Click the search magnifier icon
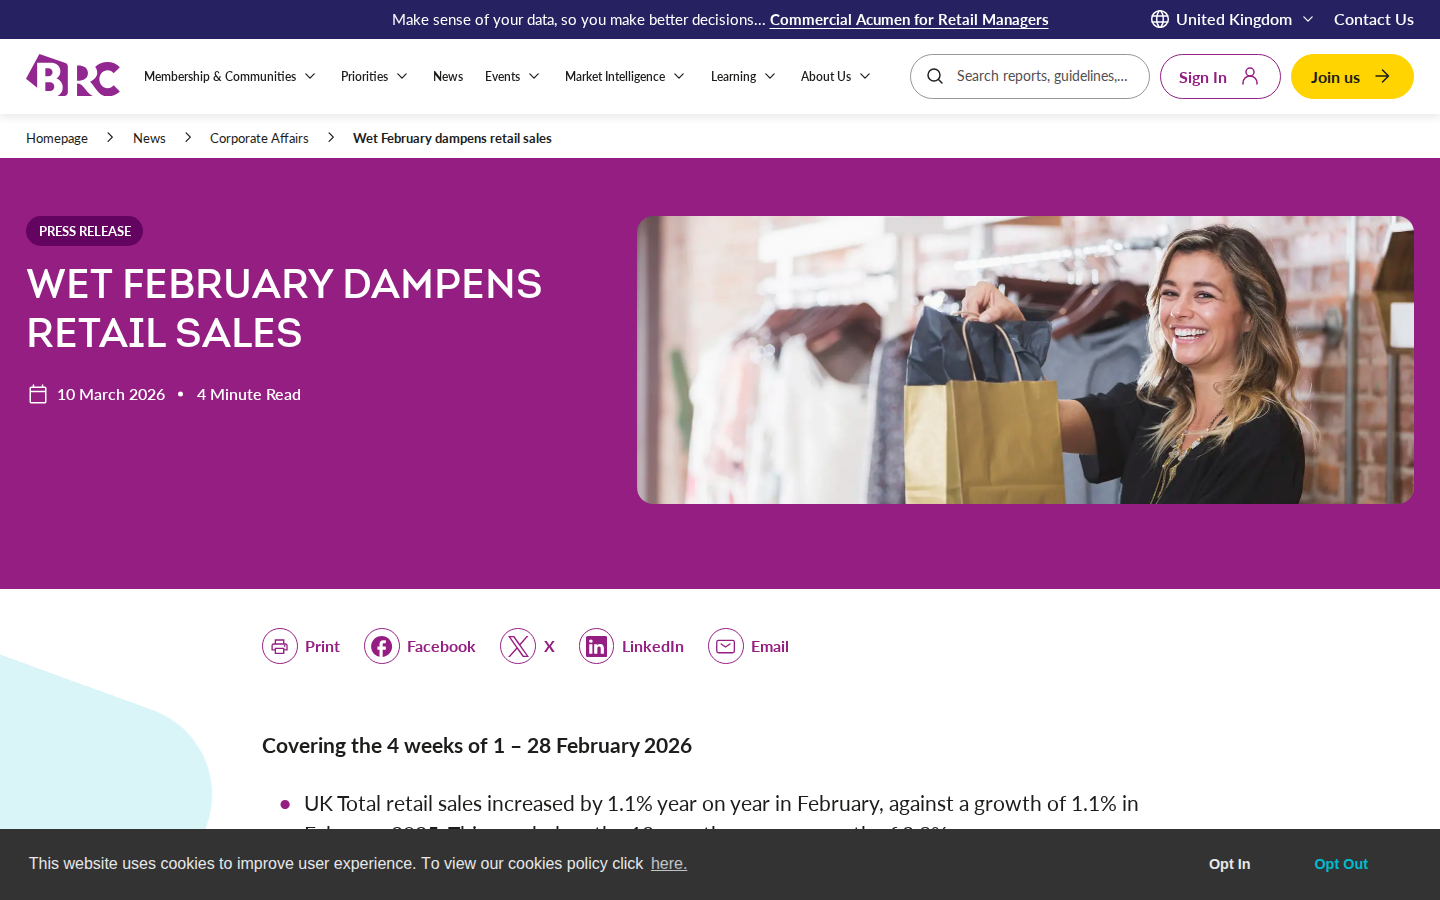1440x900 pixels. pyautogui.click(x=935, y=76)
